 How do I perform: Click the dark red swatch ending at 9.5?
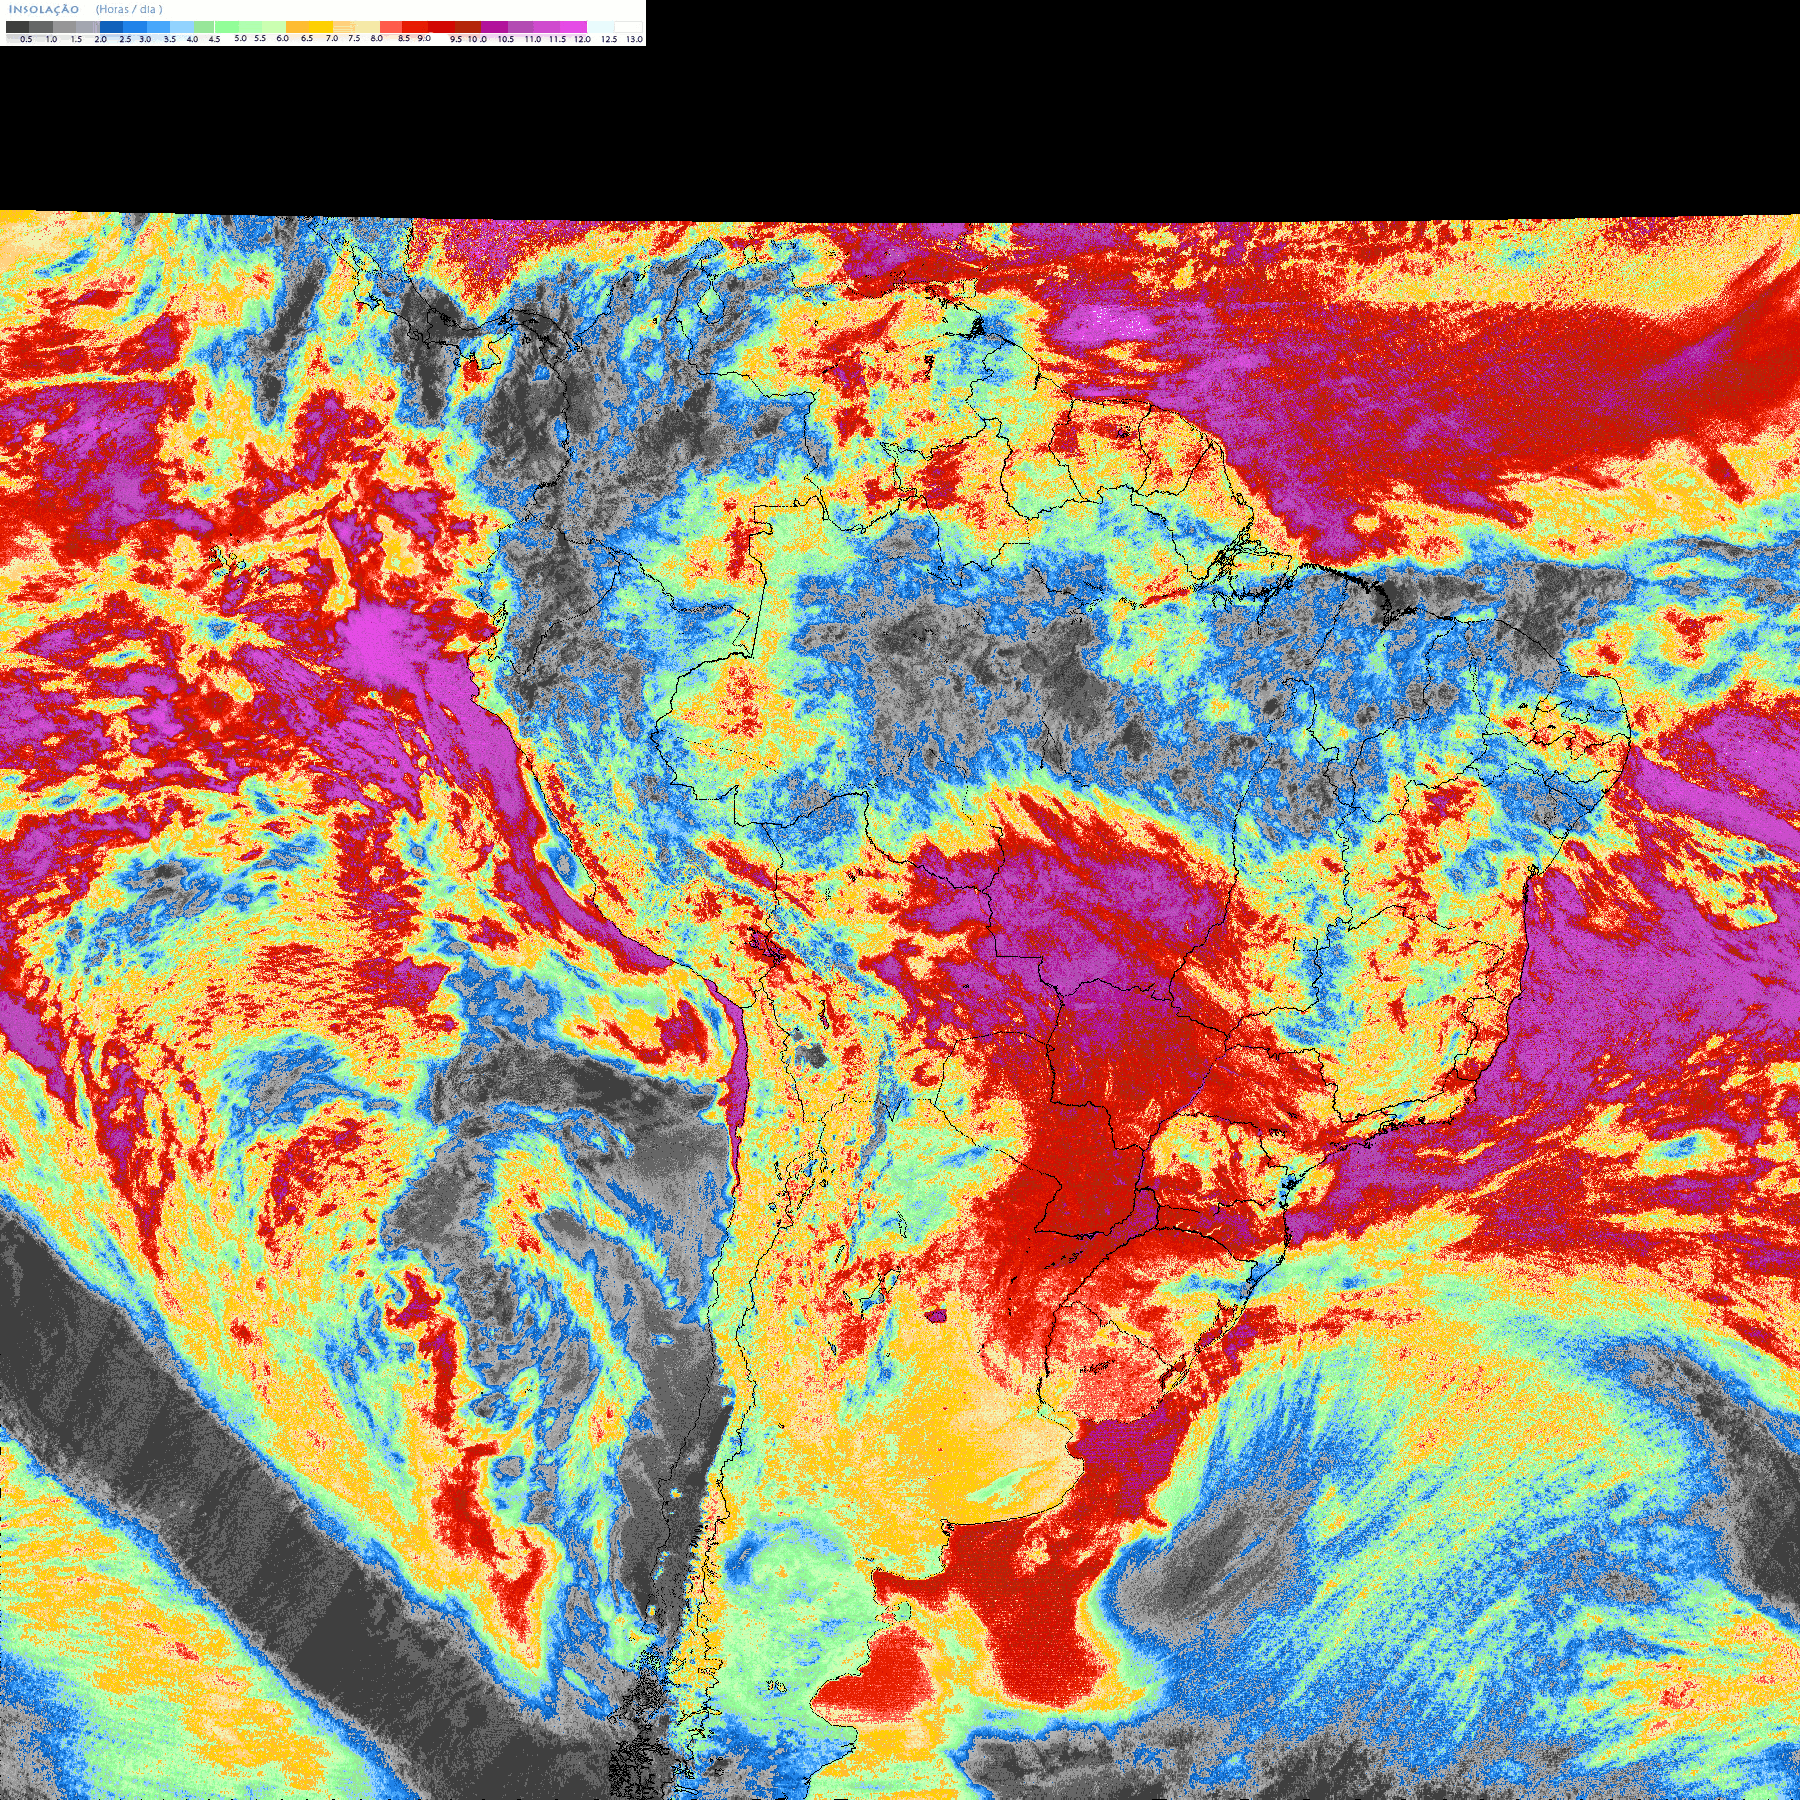tap(441, 27)
